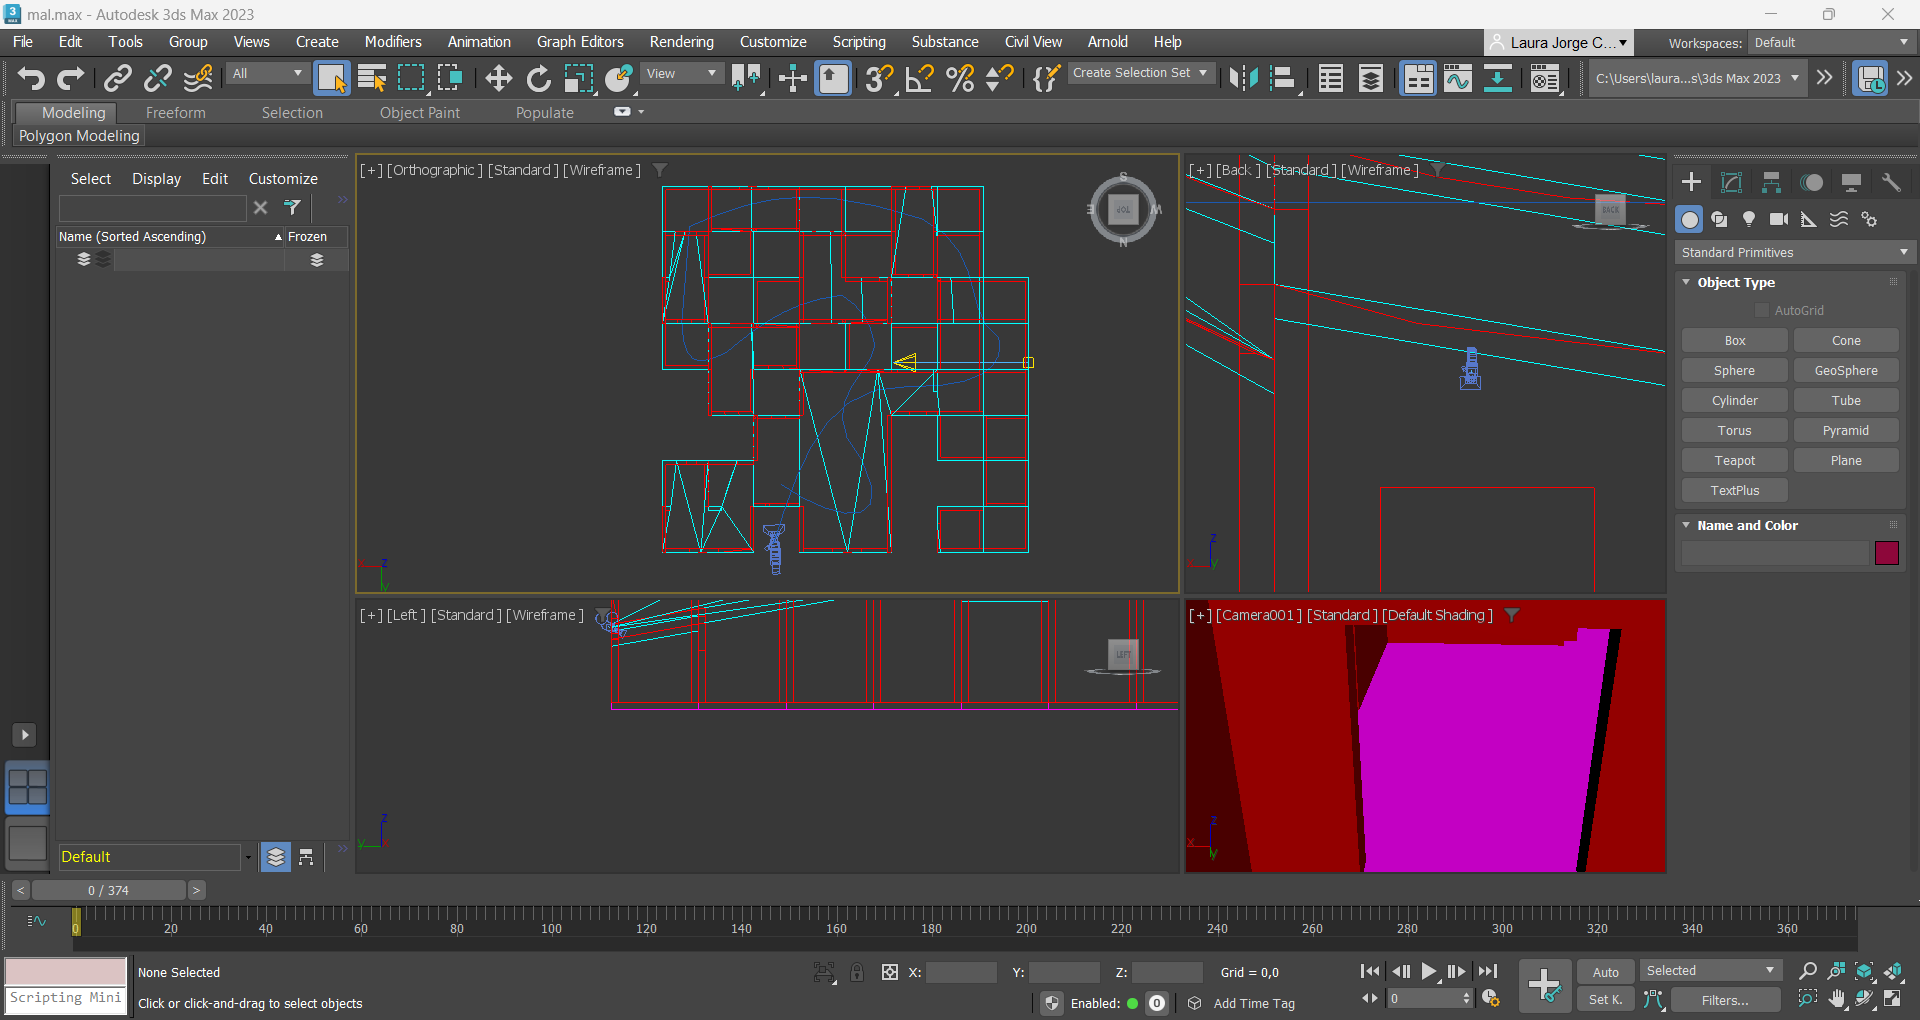
Task: Activate Select and Move tool
Action: (x=498, y=78)
